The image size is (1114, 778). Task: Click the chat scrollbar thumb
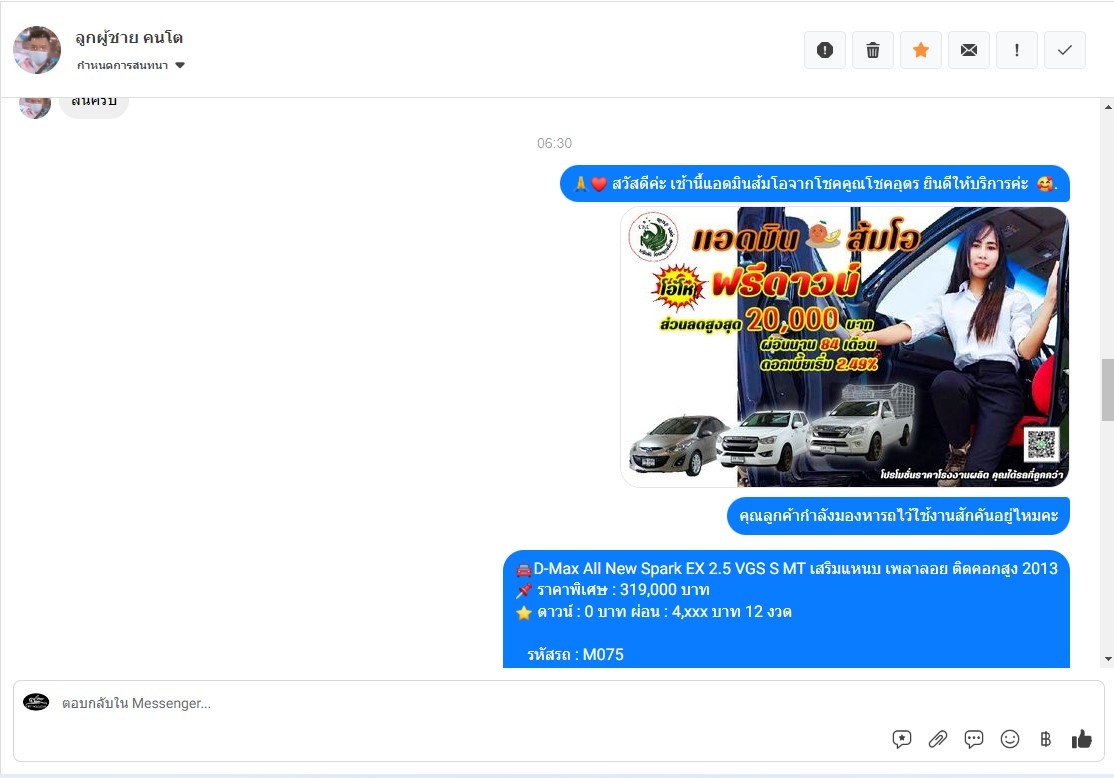point(1108,390)
